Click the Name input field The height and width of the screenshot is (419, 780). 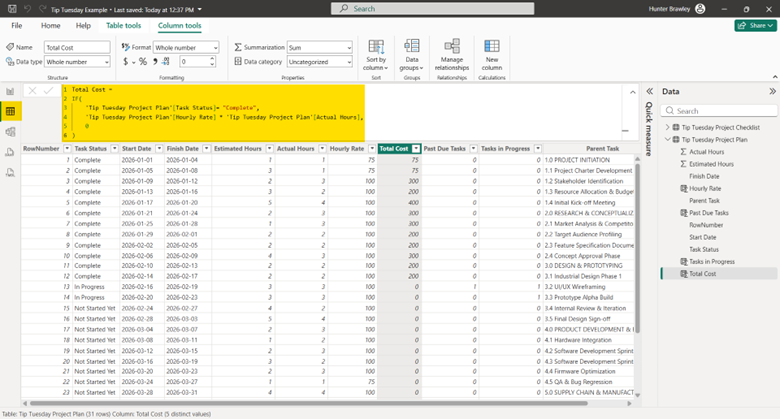click(77, 47)
